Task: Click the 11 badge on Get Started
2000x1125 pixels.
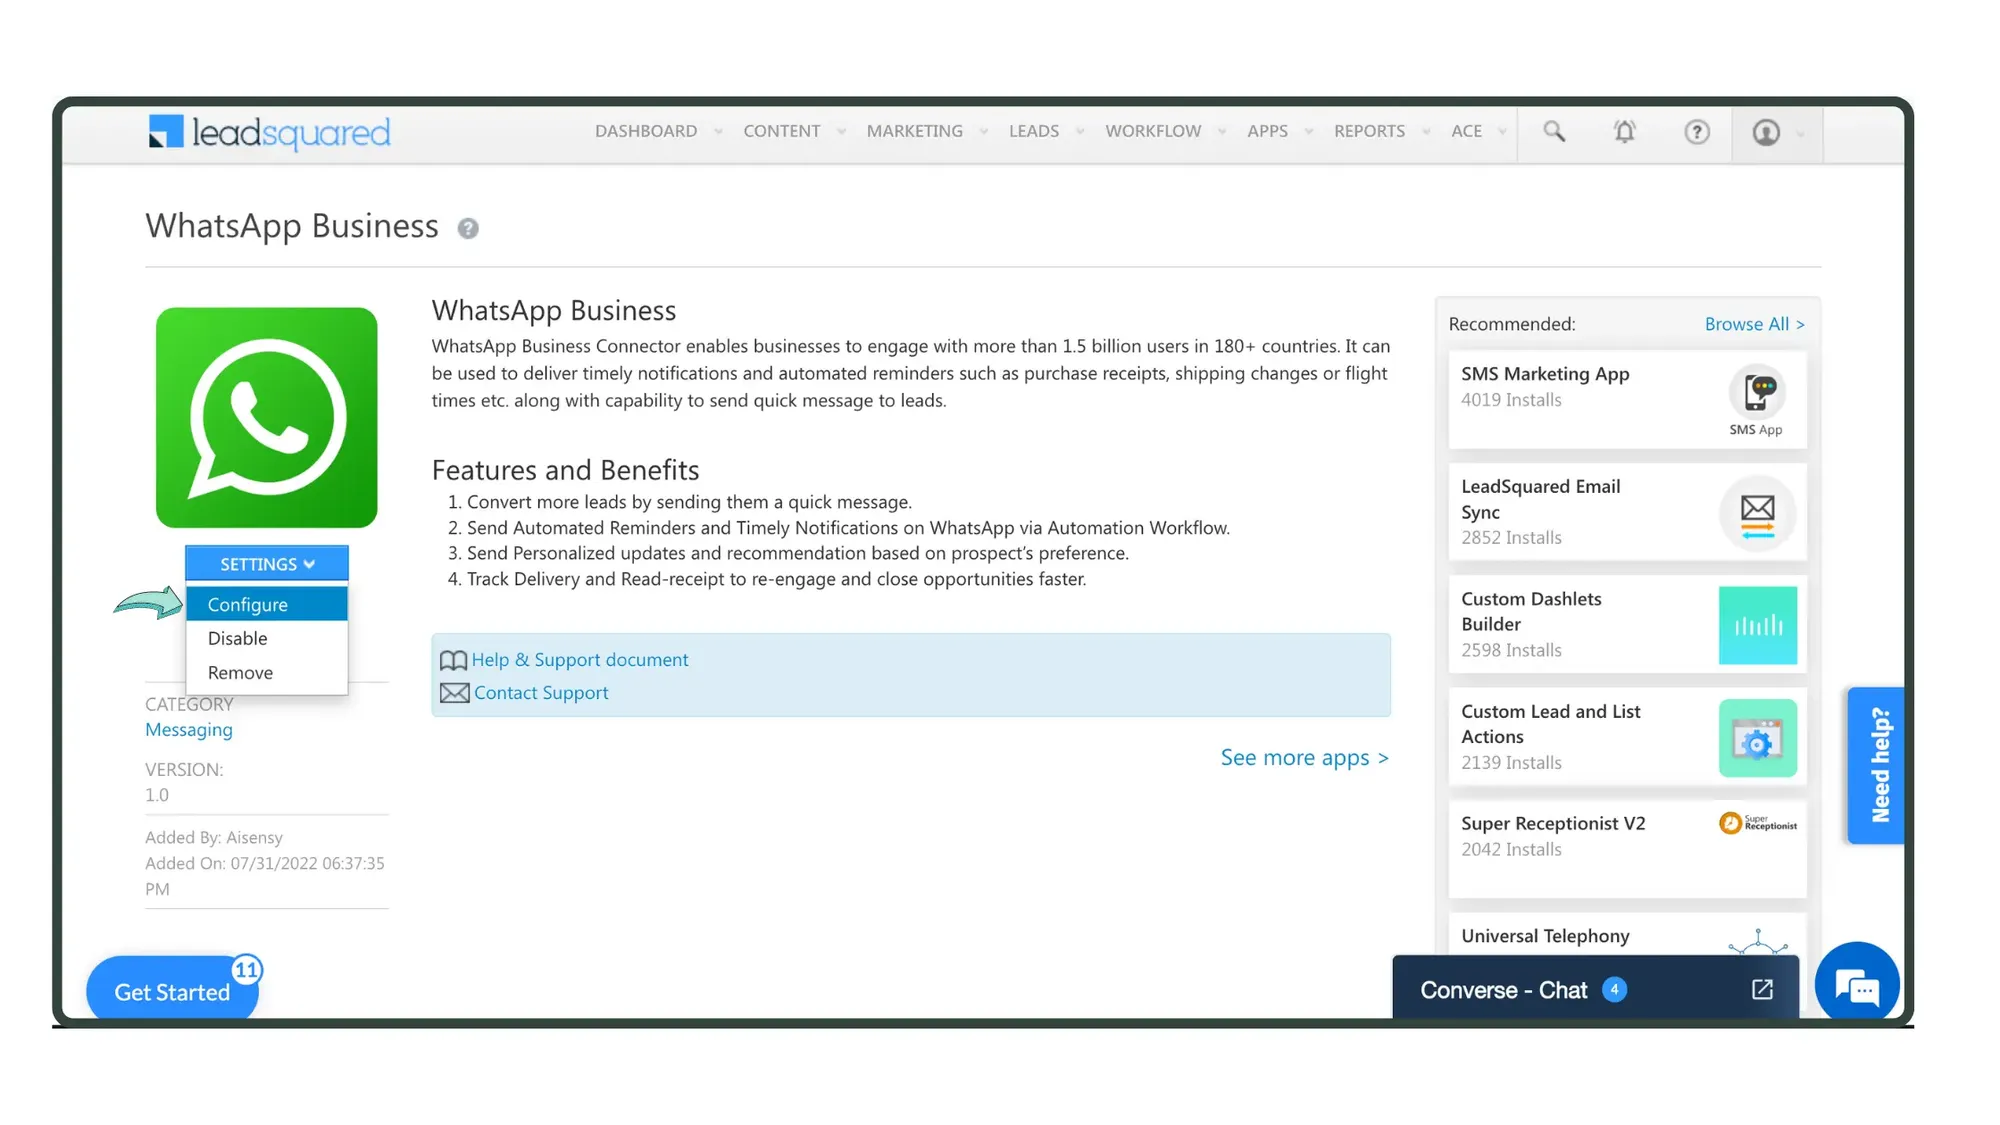Action: pos(246,969)
